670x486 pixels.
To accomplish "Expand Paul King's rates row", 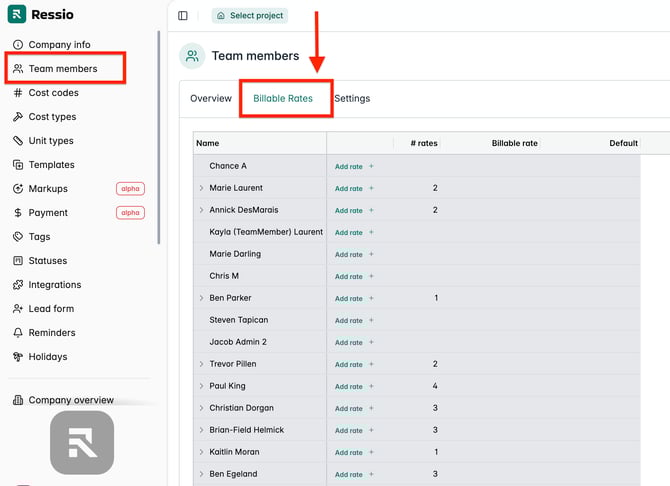I will coord(201,386).
